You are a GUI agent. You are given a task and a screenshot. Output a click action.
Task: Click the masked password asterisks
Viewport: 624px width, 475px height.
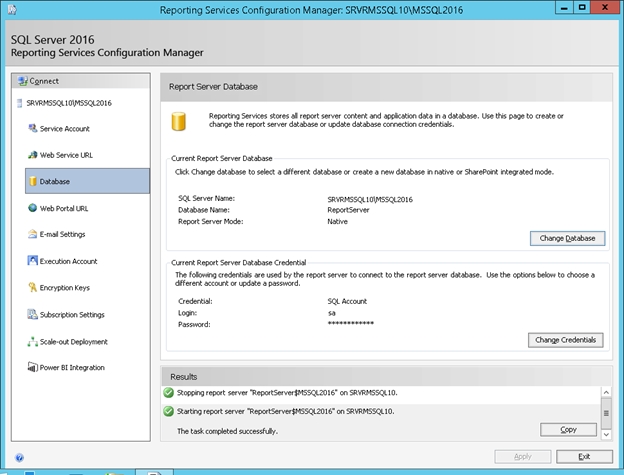[x=351, y=323]
